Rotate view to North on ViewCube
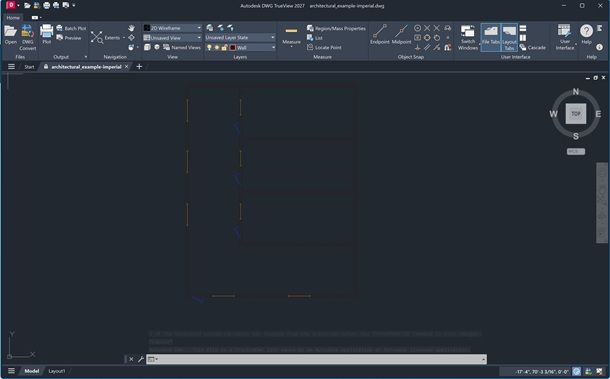This screenshot has width=610, height=379. point(576,91)
